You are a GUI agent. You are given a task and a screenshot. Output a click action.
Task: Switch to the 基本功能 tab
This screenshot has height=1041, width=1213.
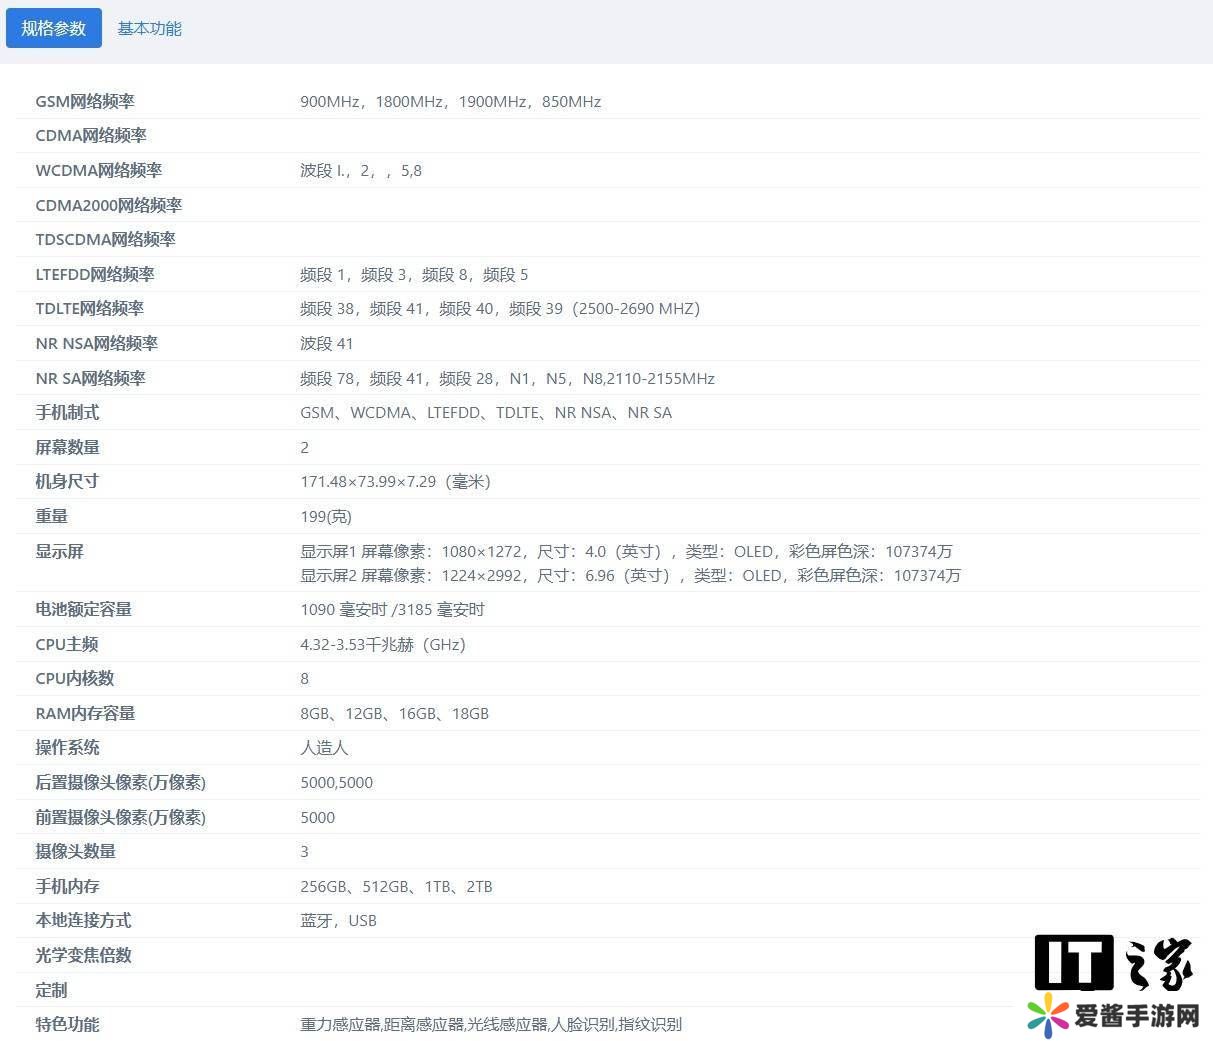click(149, 28)
